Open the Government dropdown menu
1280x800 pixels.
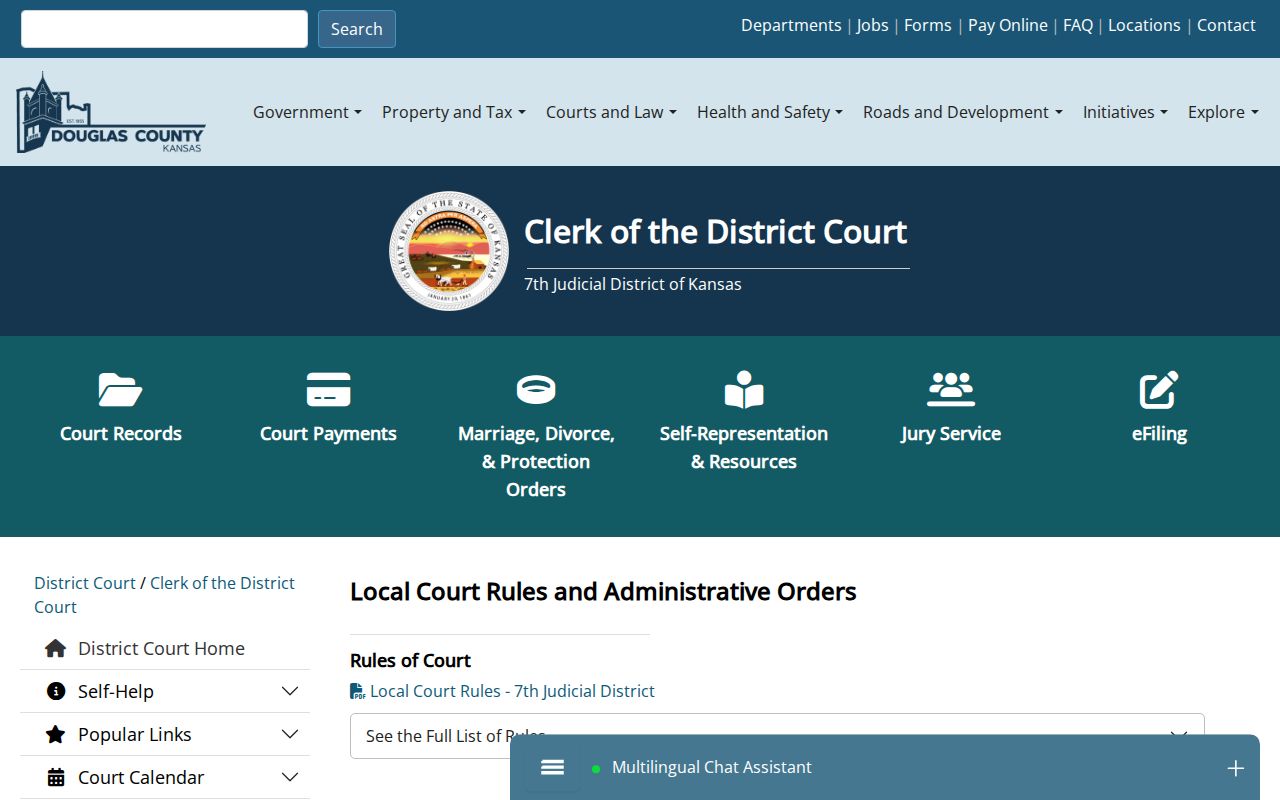pos(307,112)
